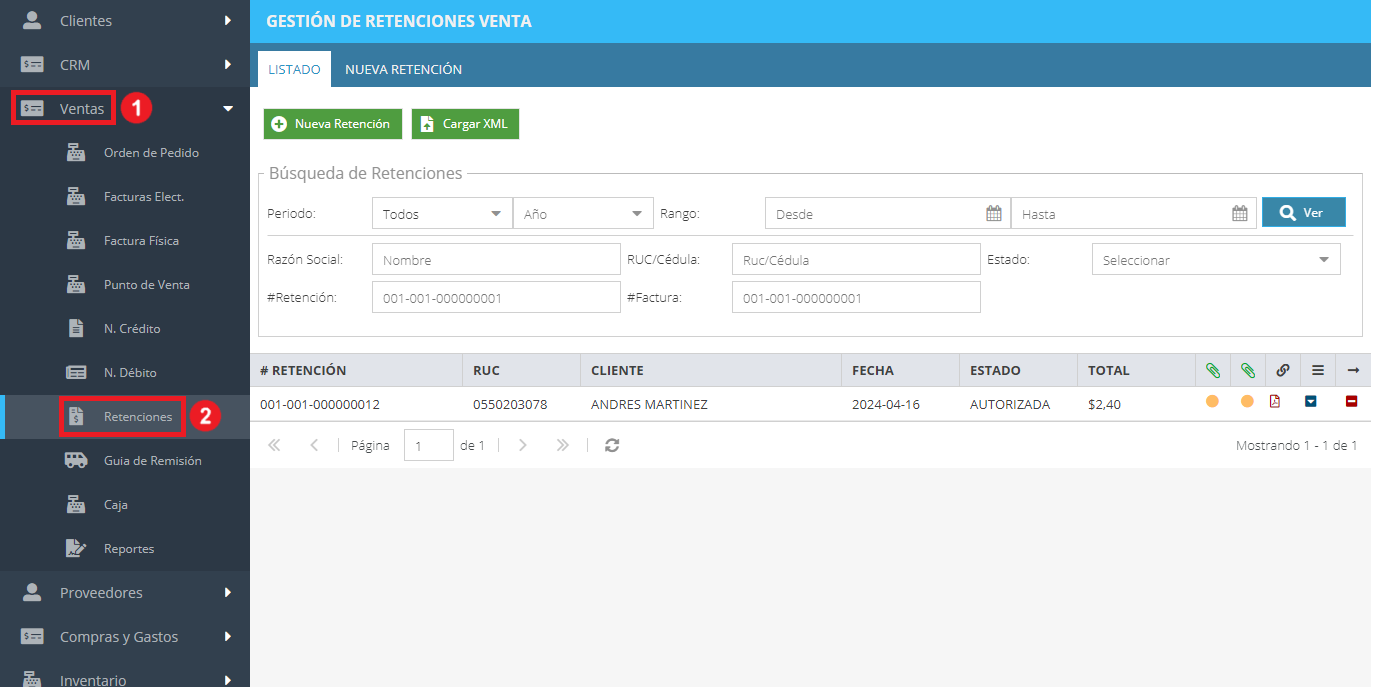
Task: Open the Desde date calendar icon
Action: (x=994, y=213)
